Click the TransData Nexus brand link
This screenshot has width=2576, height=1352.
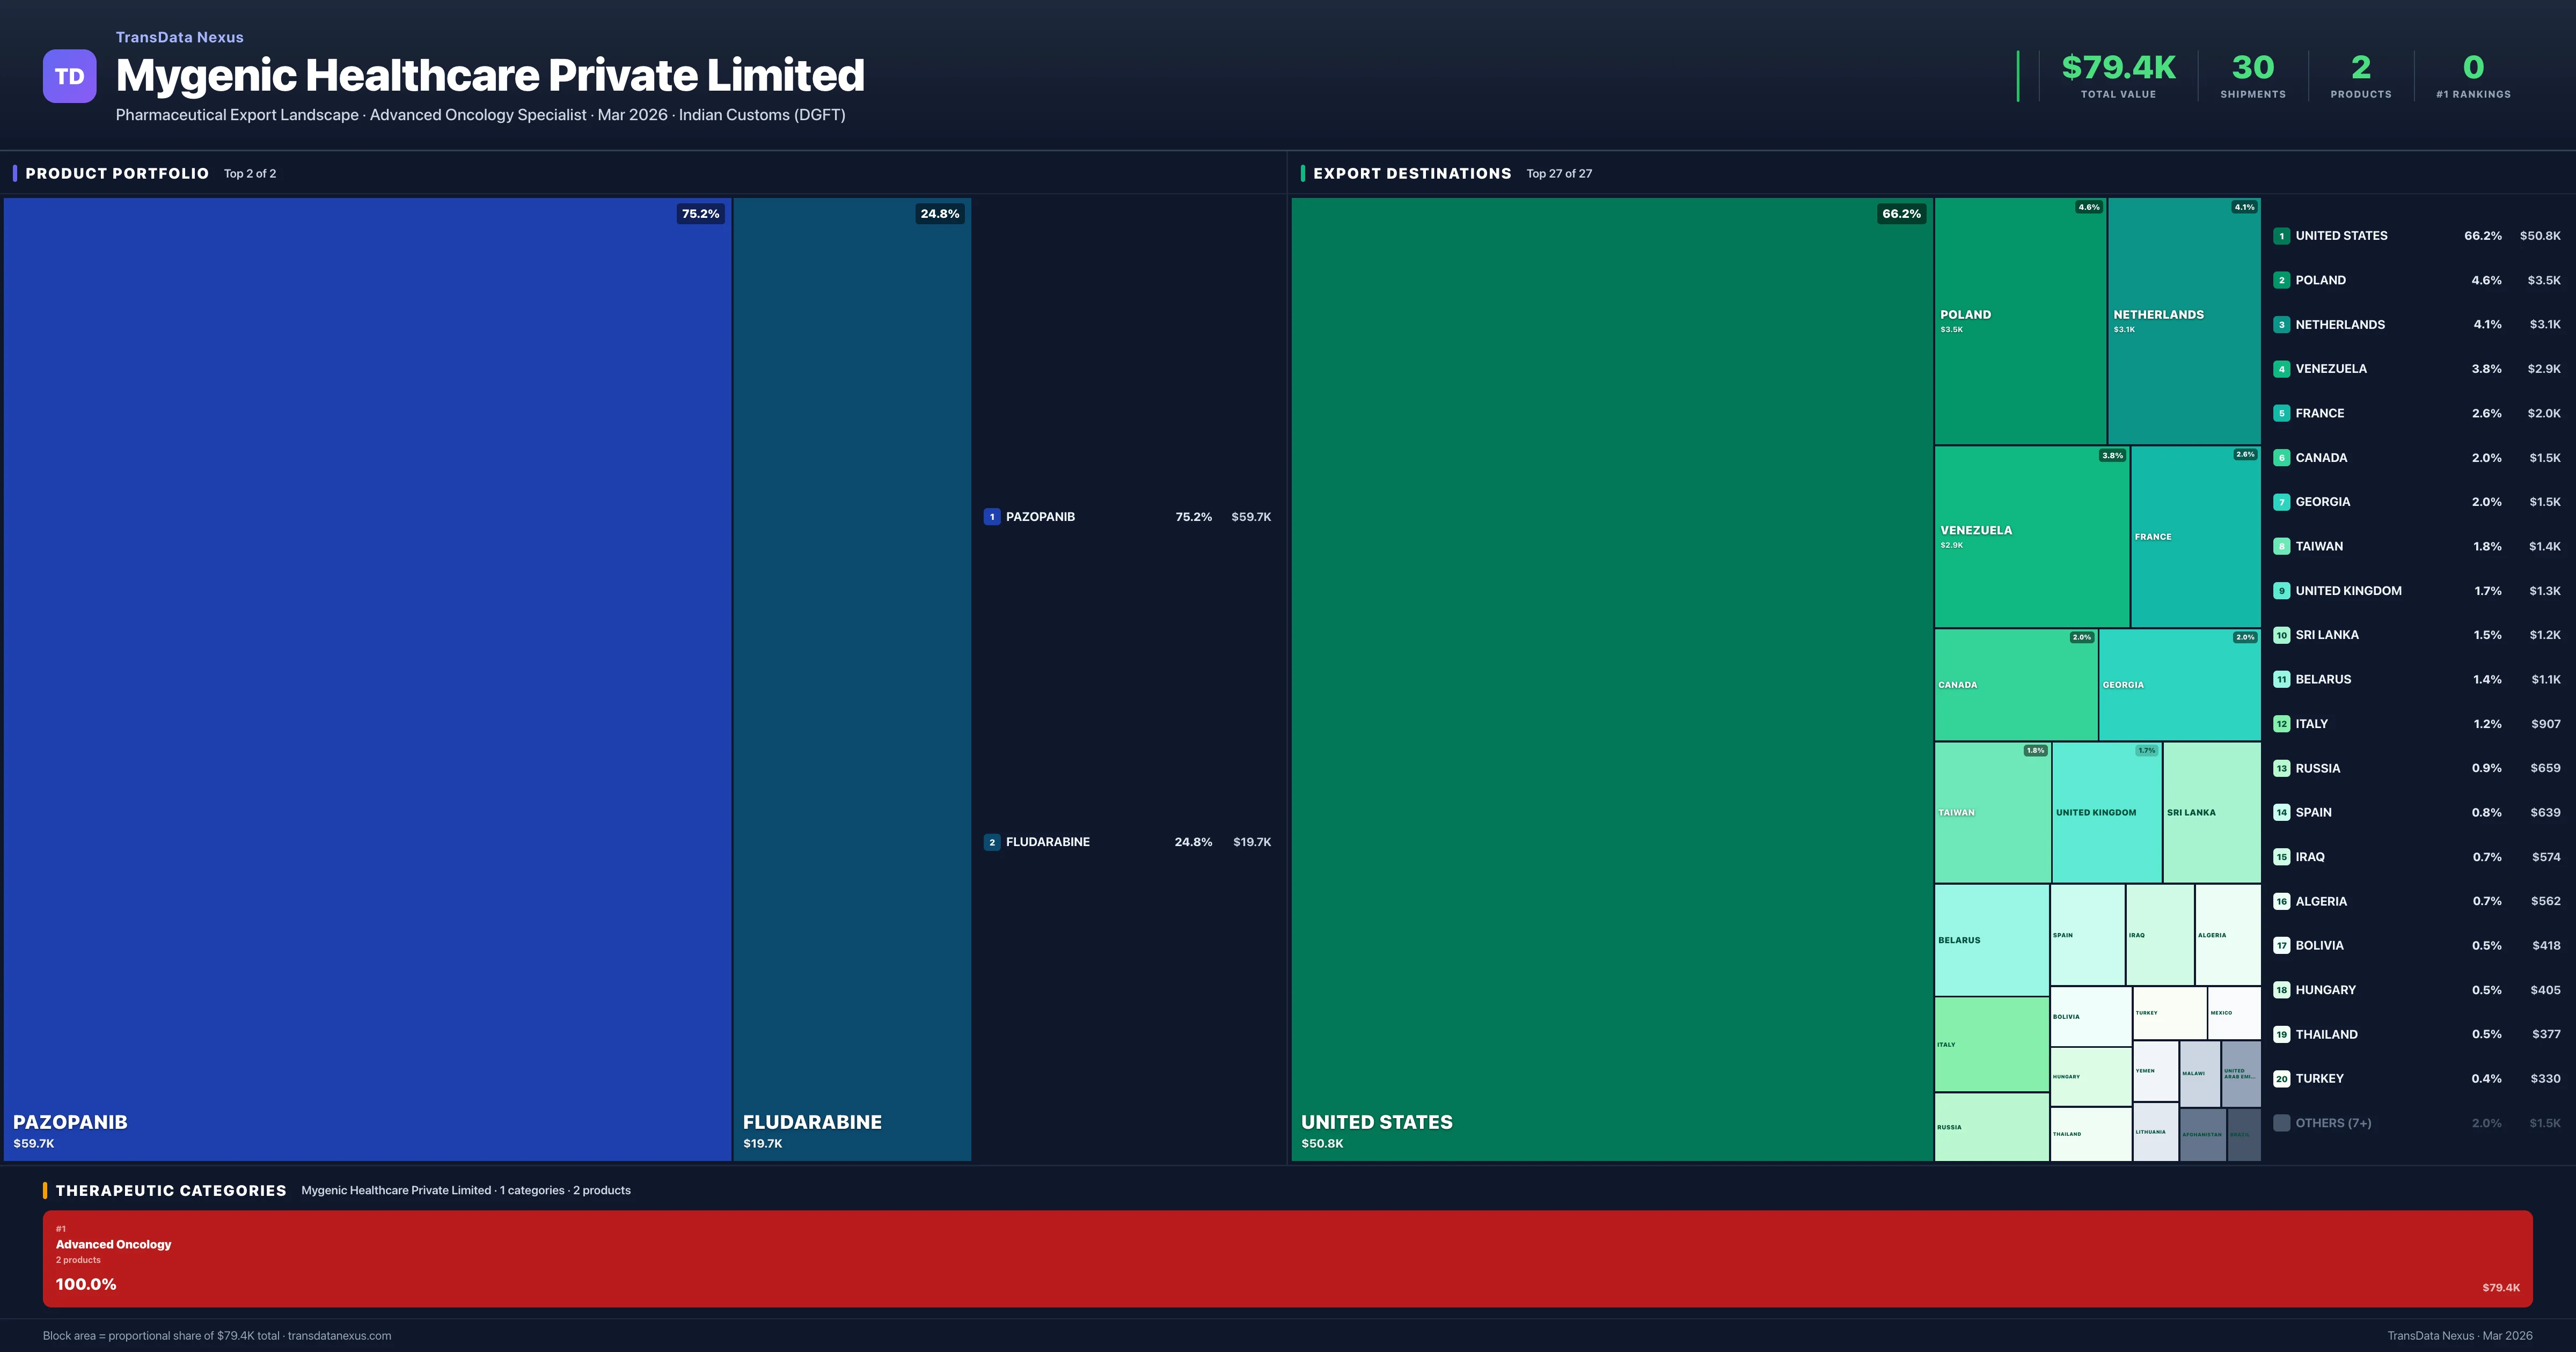[x=179, y=37]
